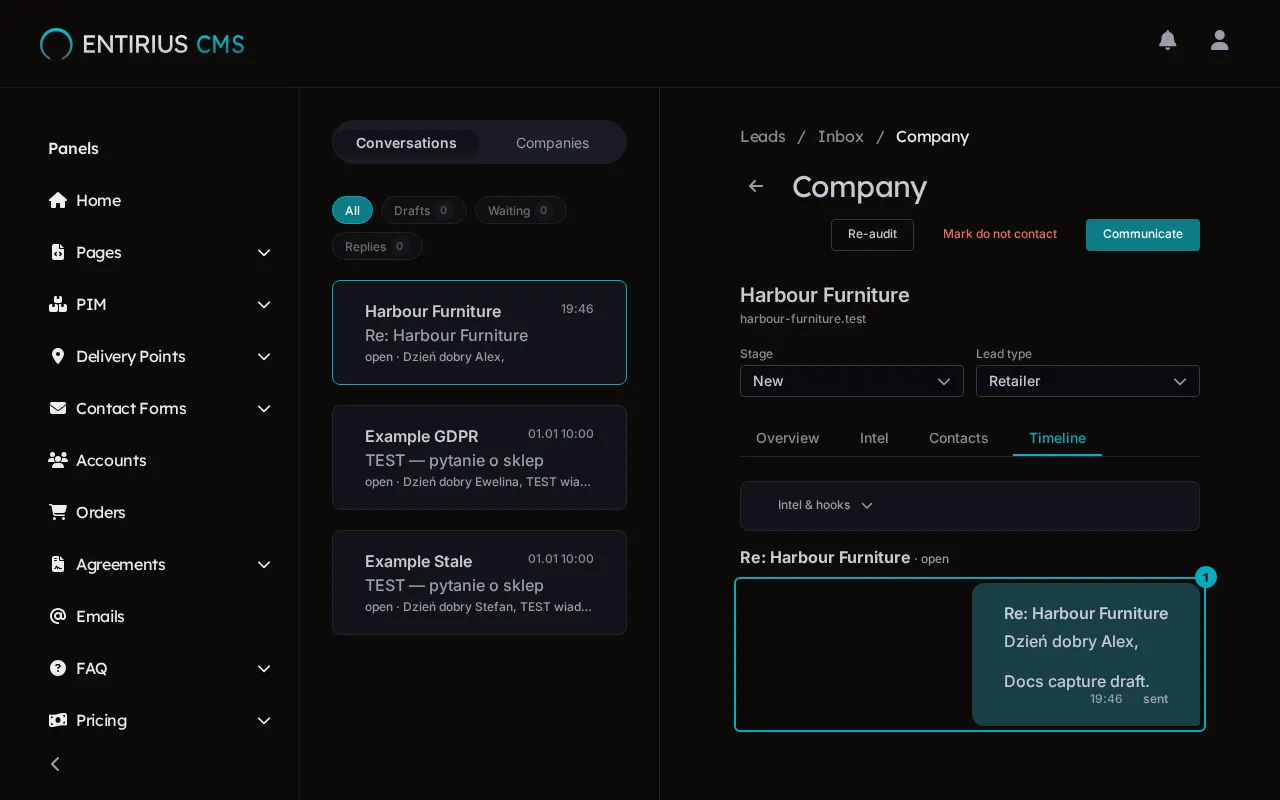
Task: Switch to the Contacts tab
Action: click(x=958, y=438)
